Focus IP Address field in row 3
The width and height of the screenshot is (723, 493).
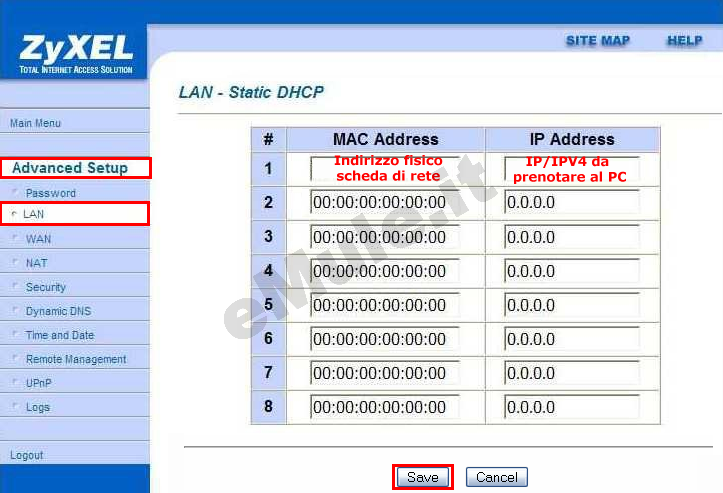click(572, 237)
